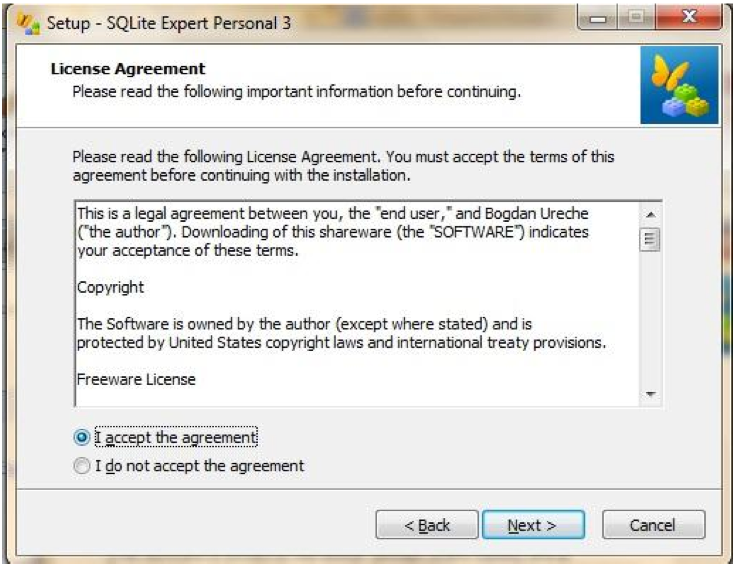Select "I do not accept the agreement" option
This screenshot has height=567, width=736.
click(x=82, y=466)
